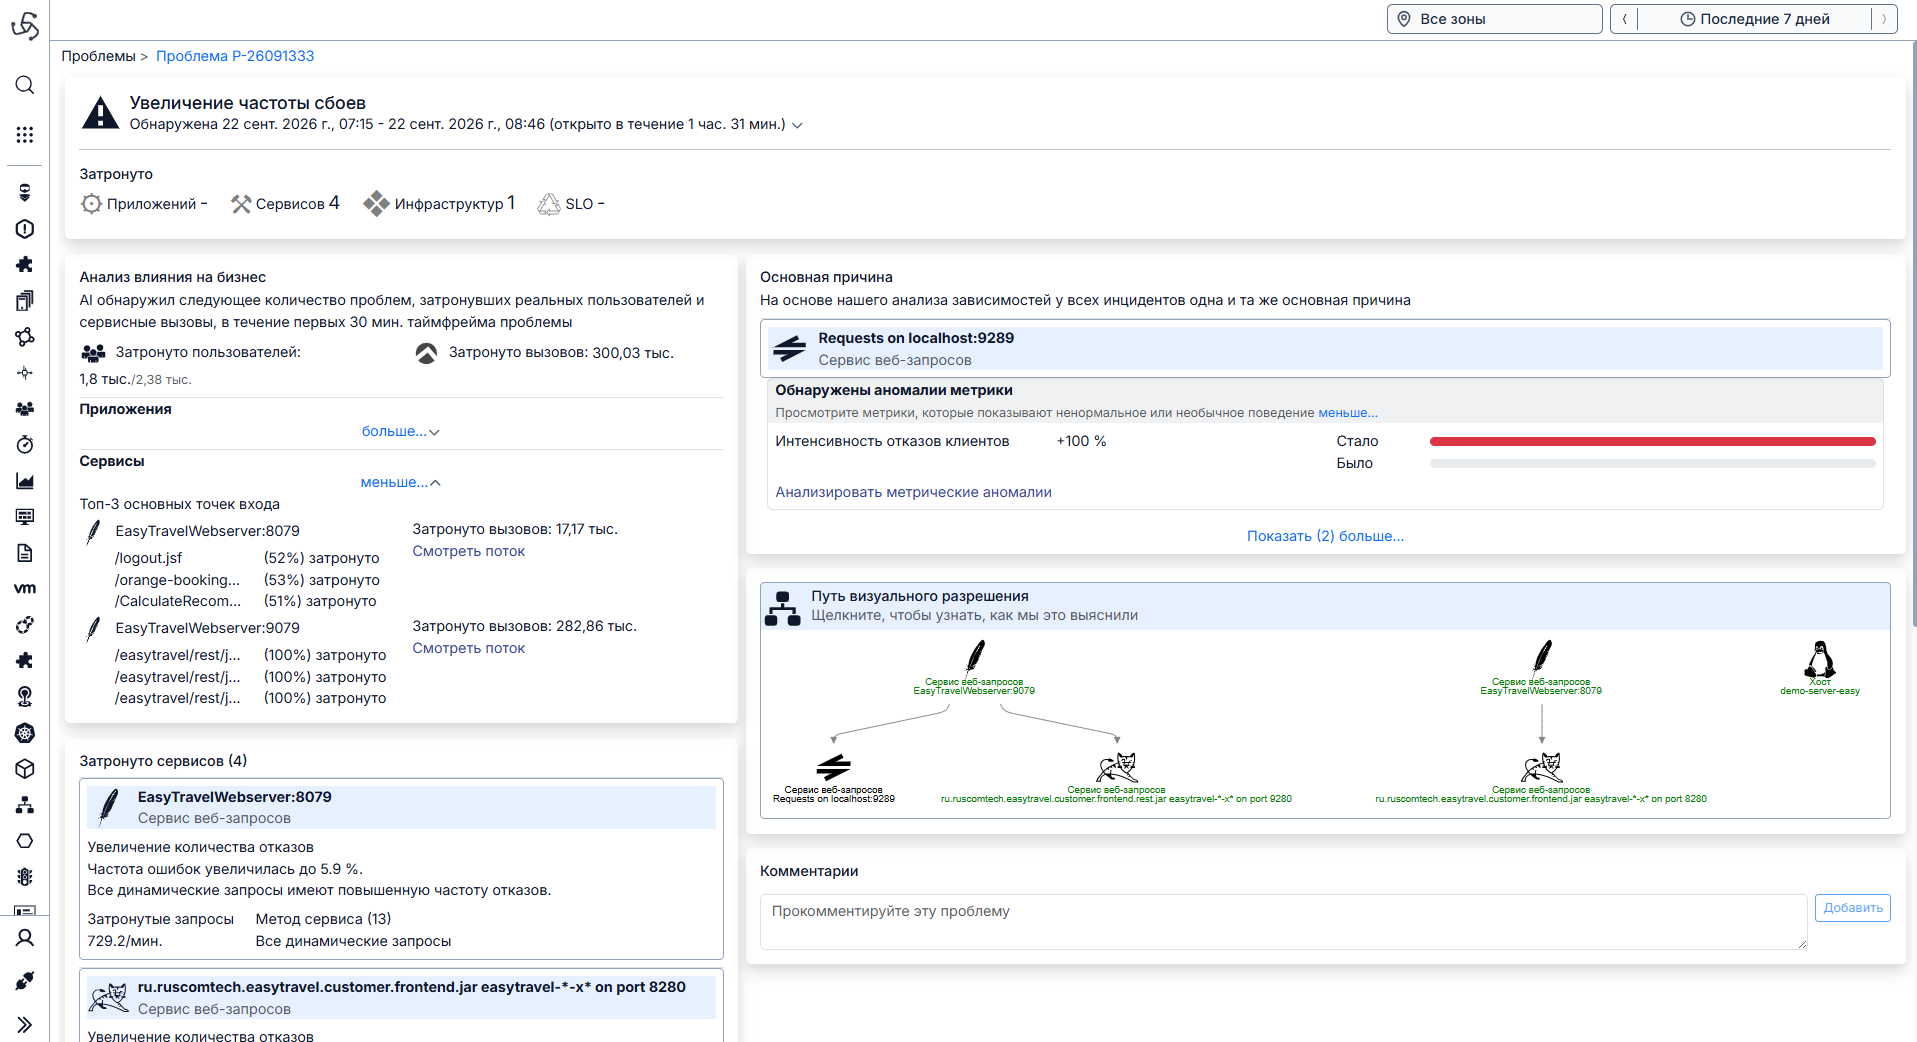
Task: Open the Requests on localhost:9289 root cause entry
Action: pos(1325,349)
